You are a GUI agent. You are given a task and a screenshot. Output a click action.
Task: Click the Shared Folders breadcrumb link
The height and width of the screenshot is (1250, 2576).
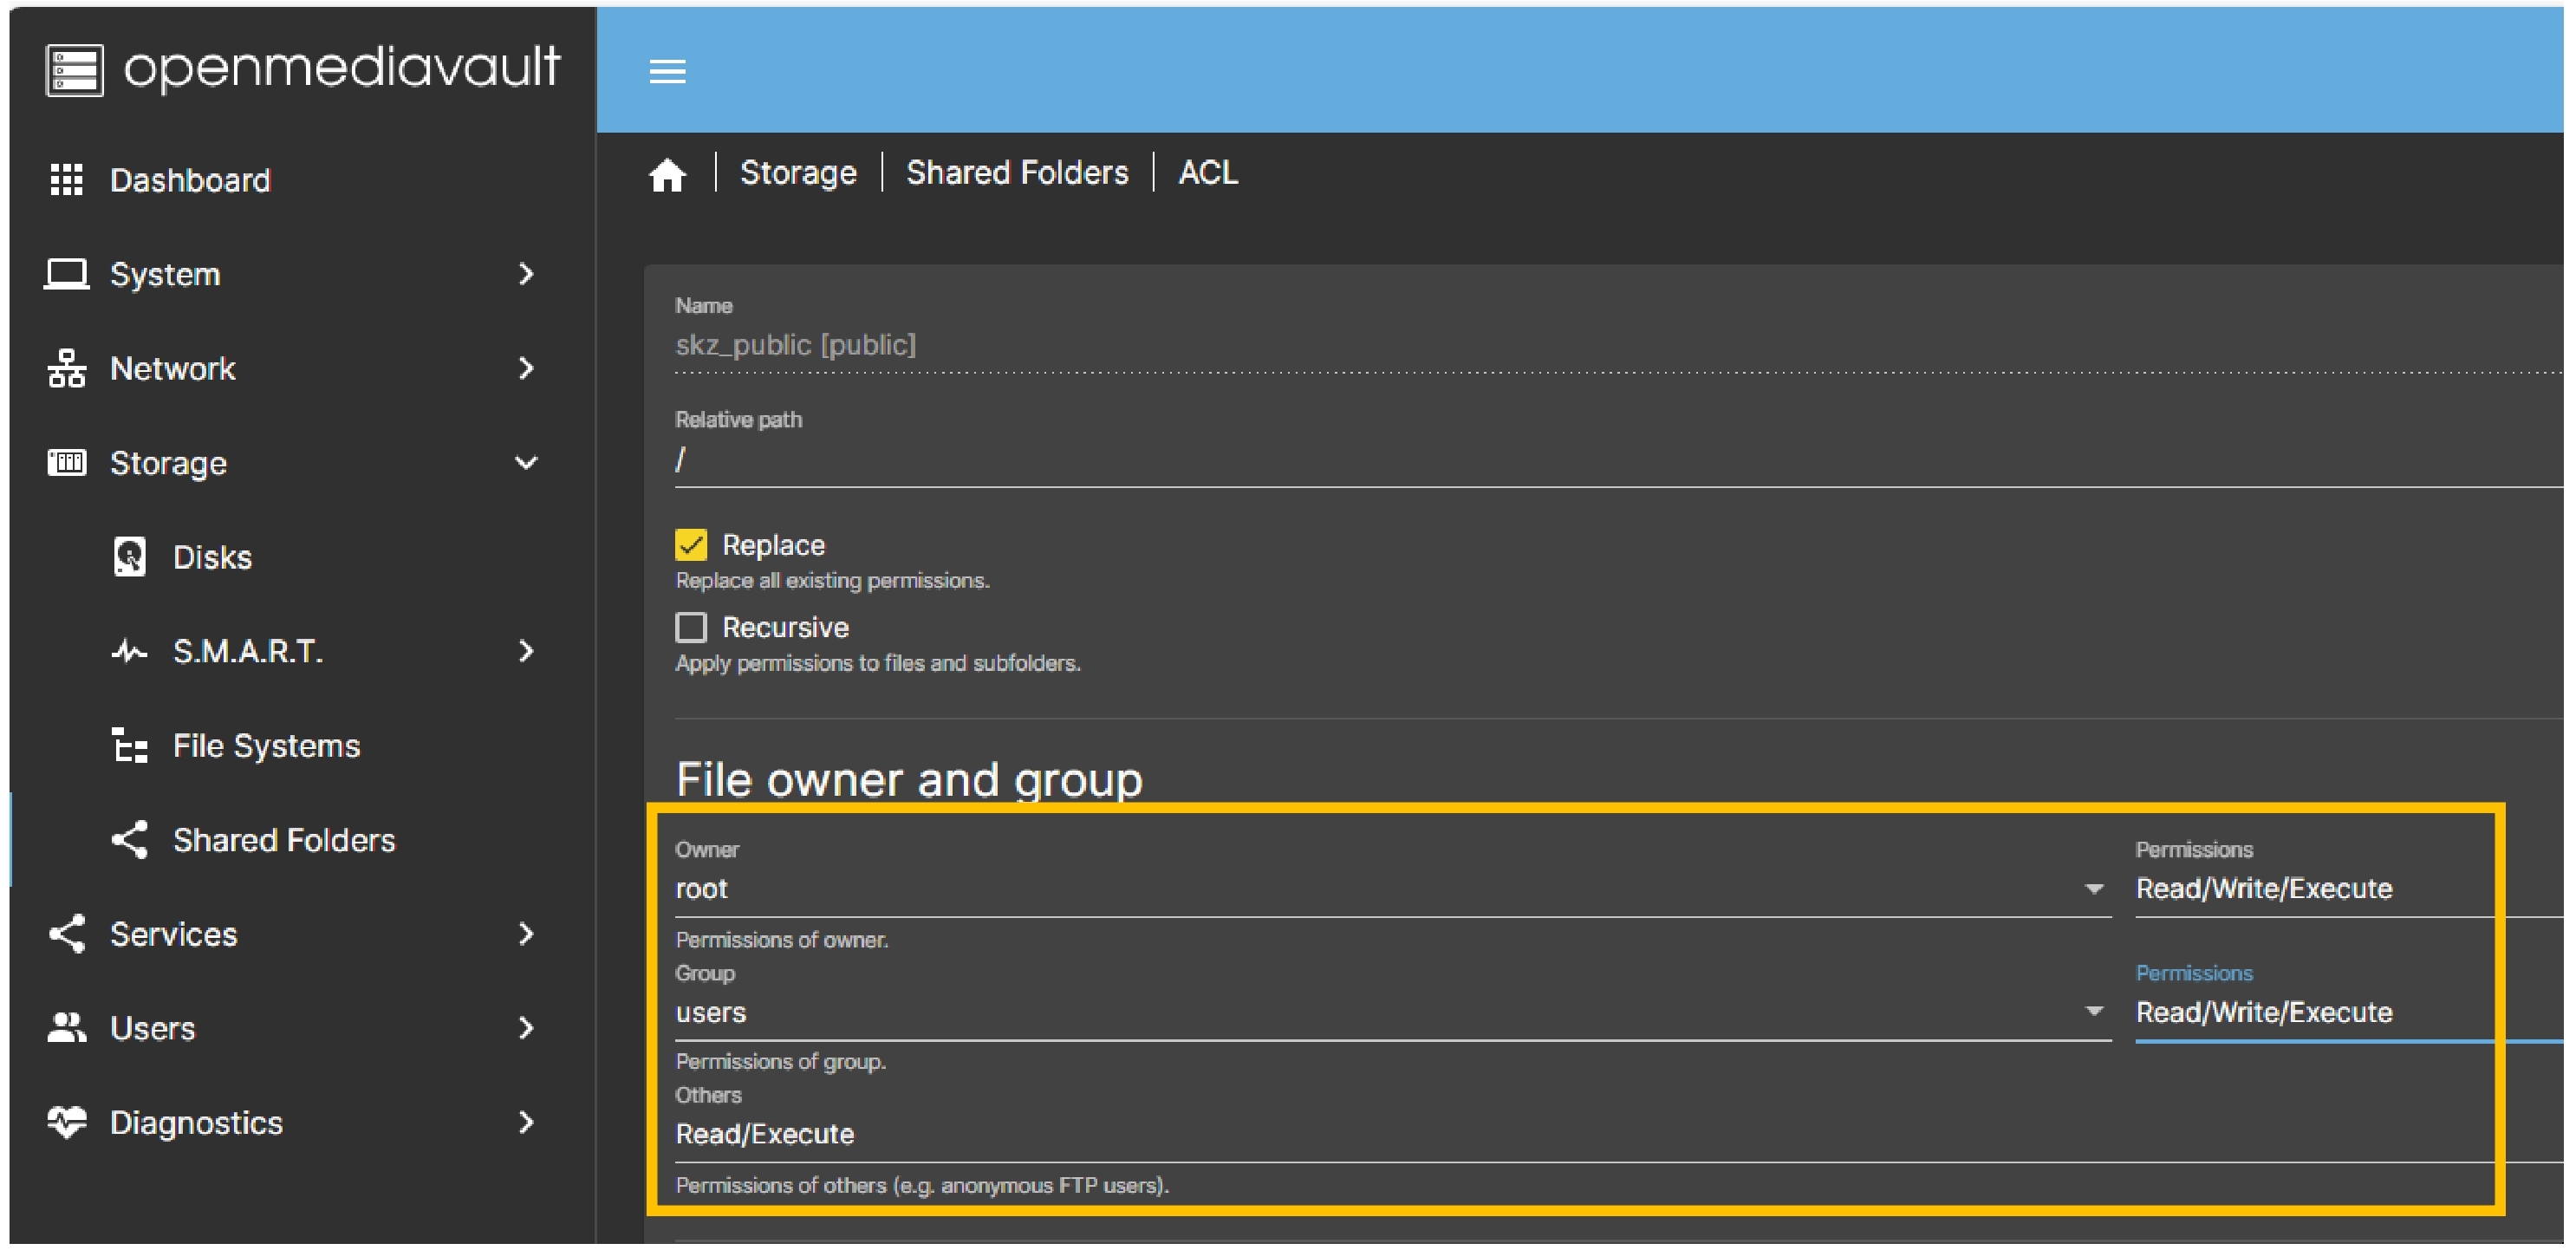(1017, 172)
